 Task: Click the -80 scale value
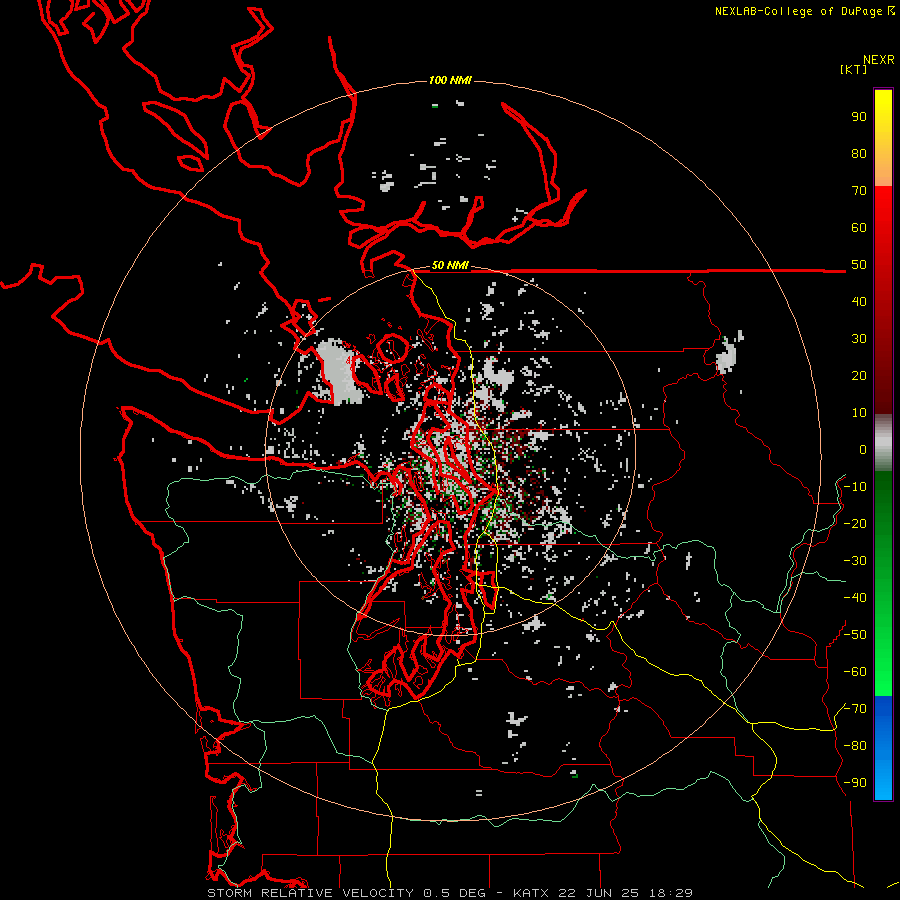[855, 746]
